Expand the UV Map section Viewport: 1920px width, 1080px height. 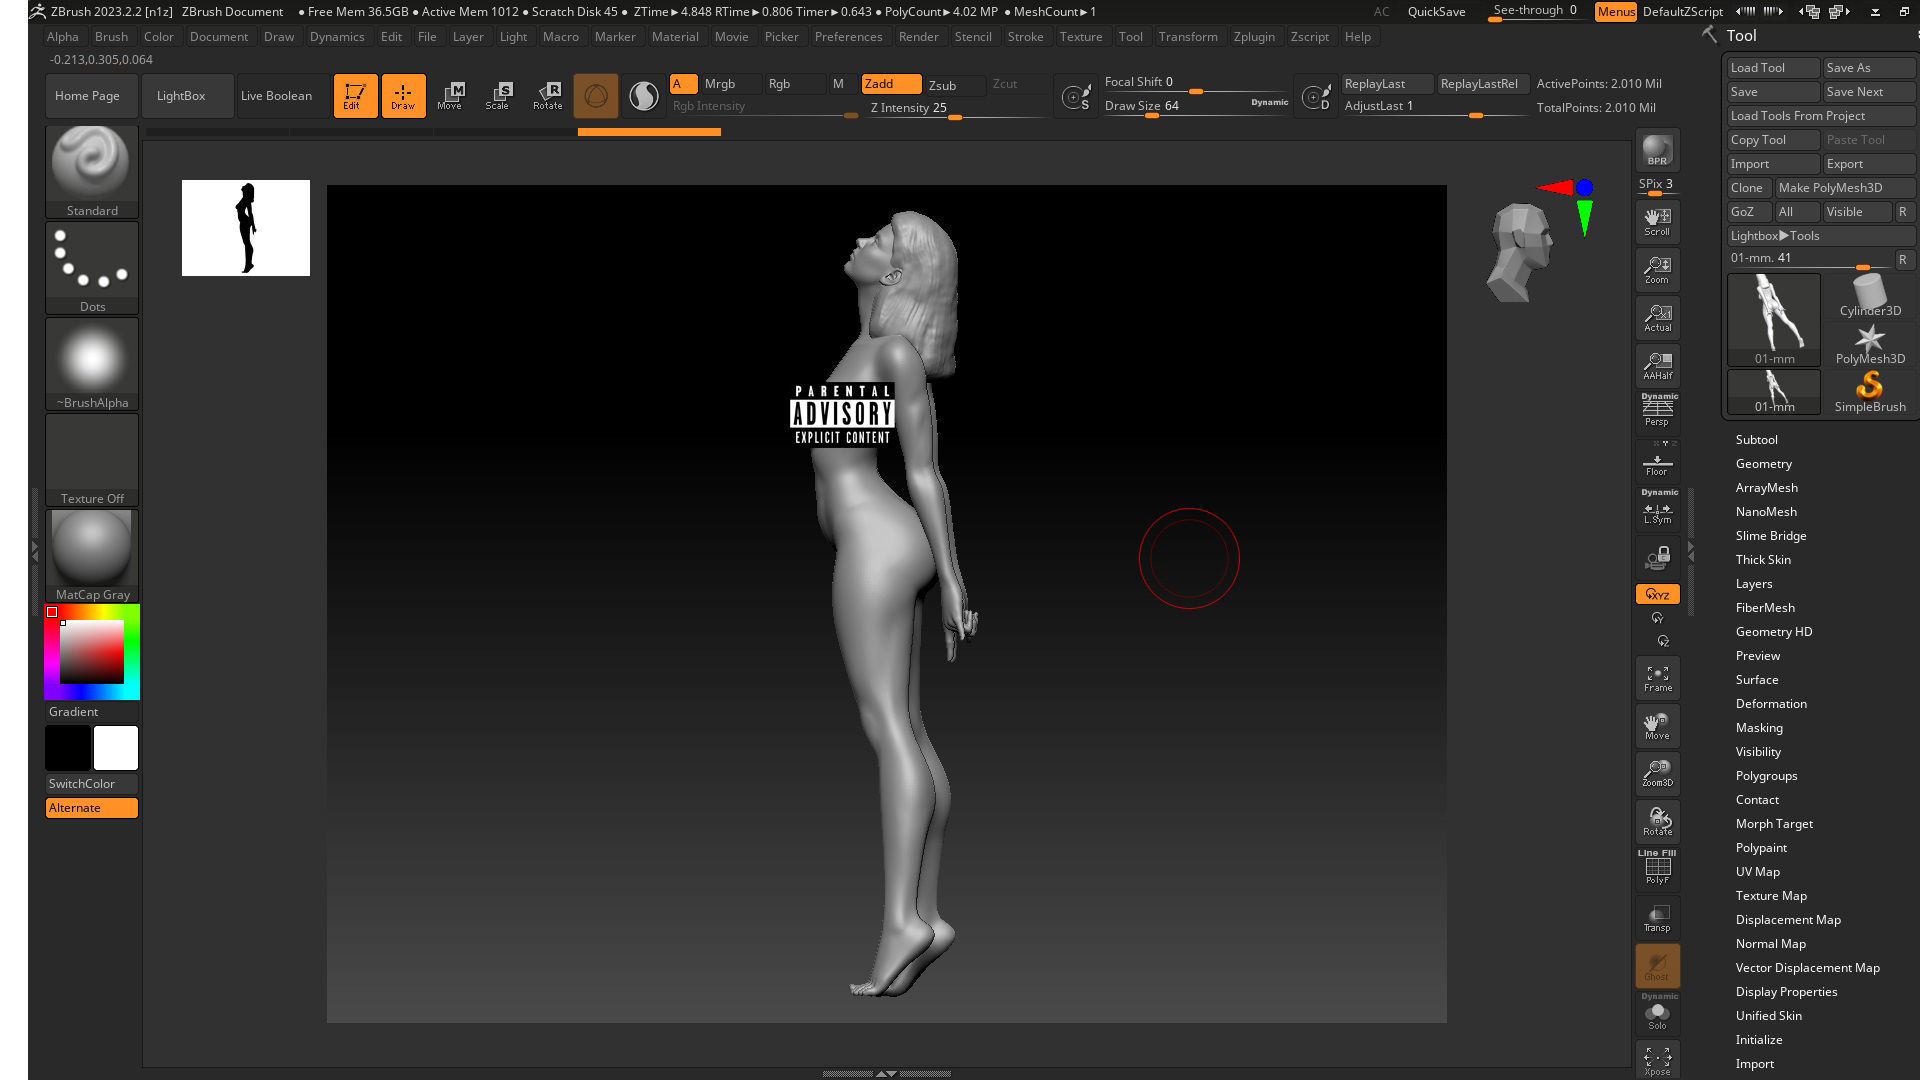[1757, 872]
